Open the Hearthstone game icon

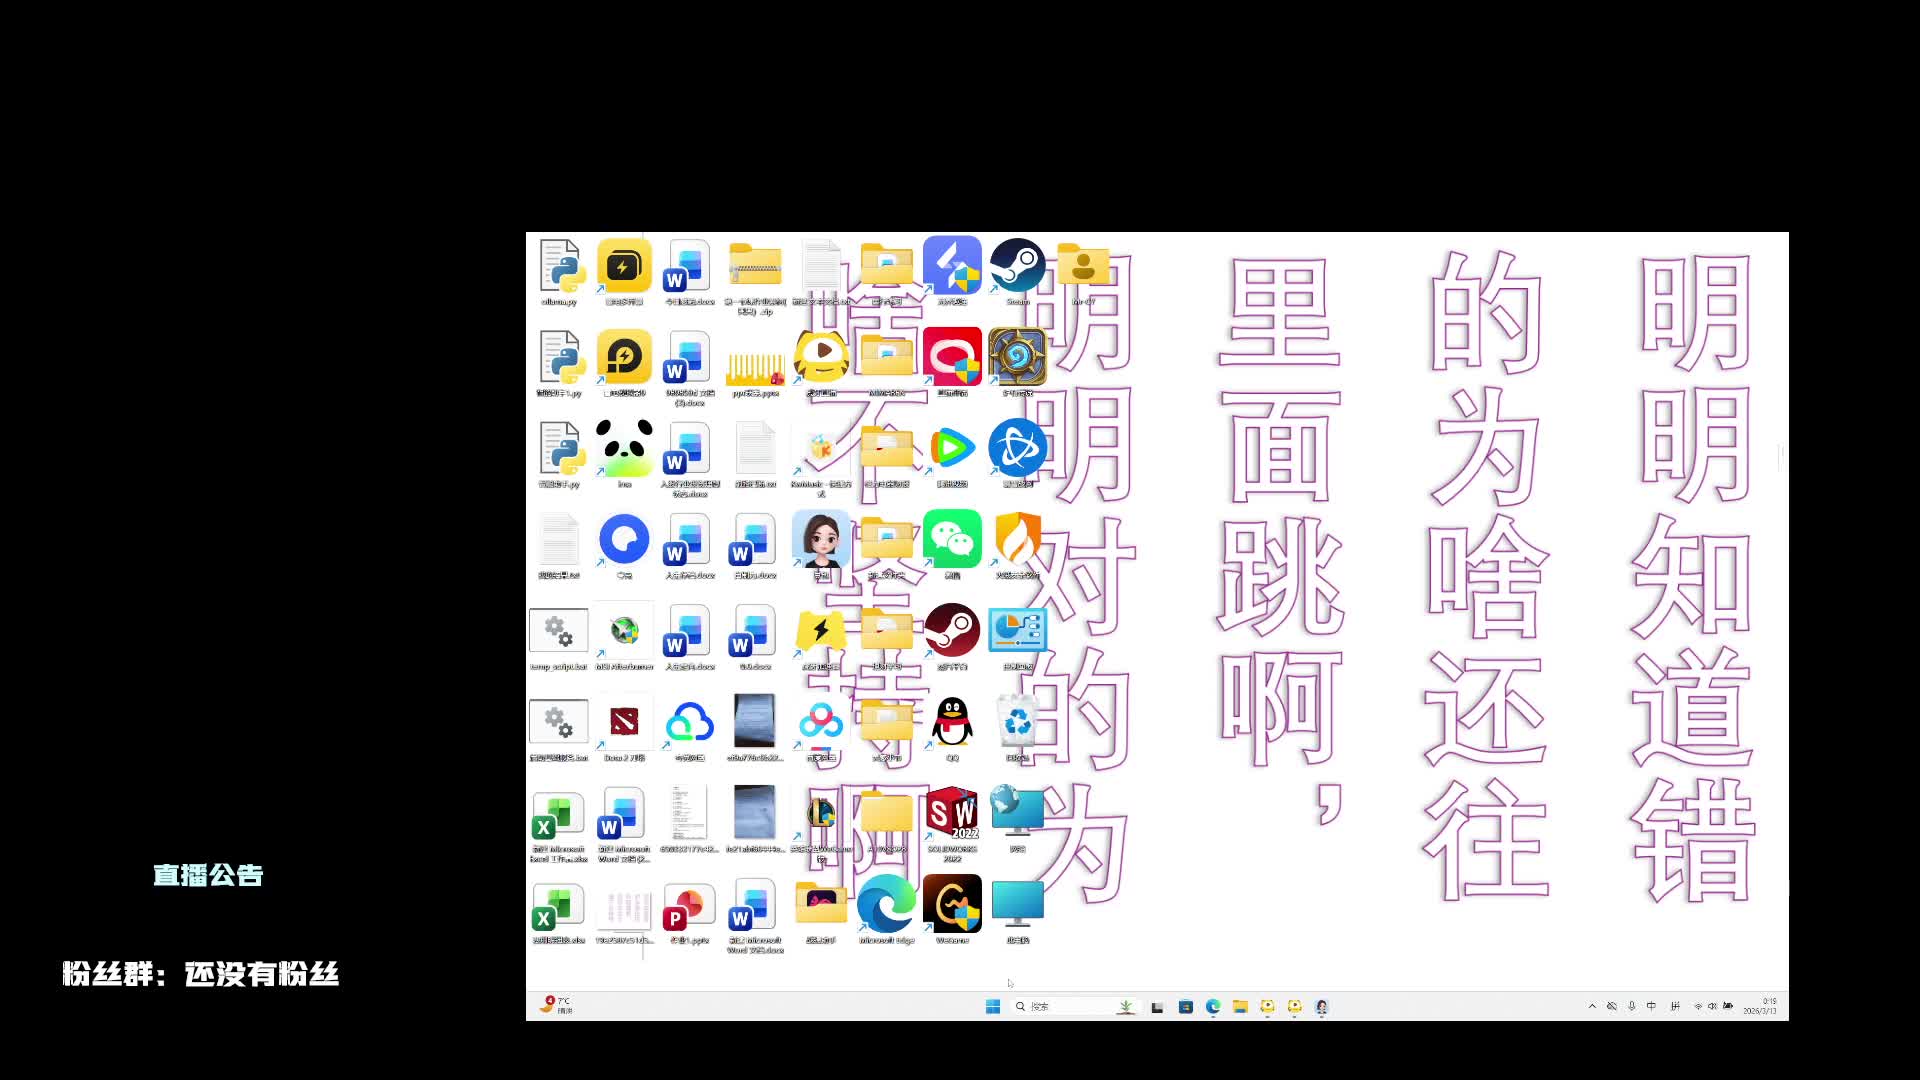point(1017,357)
